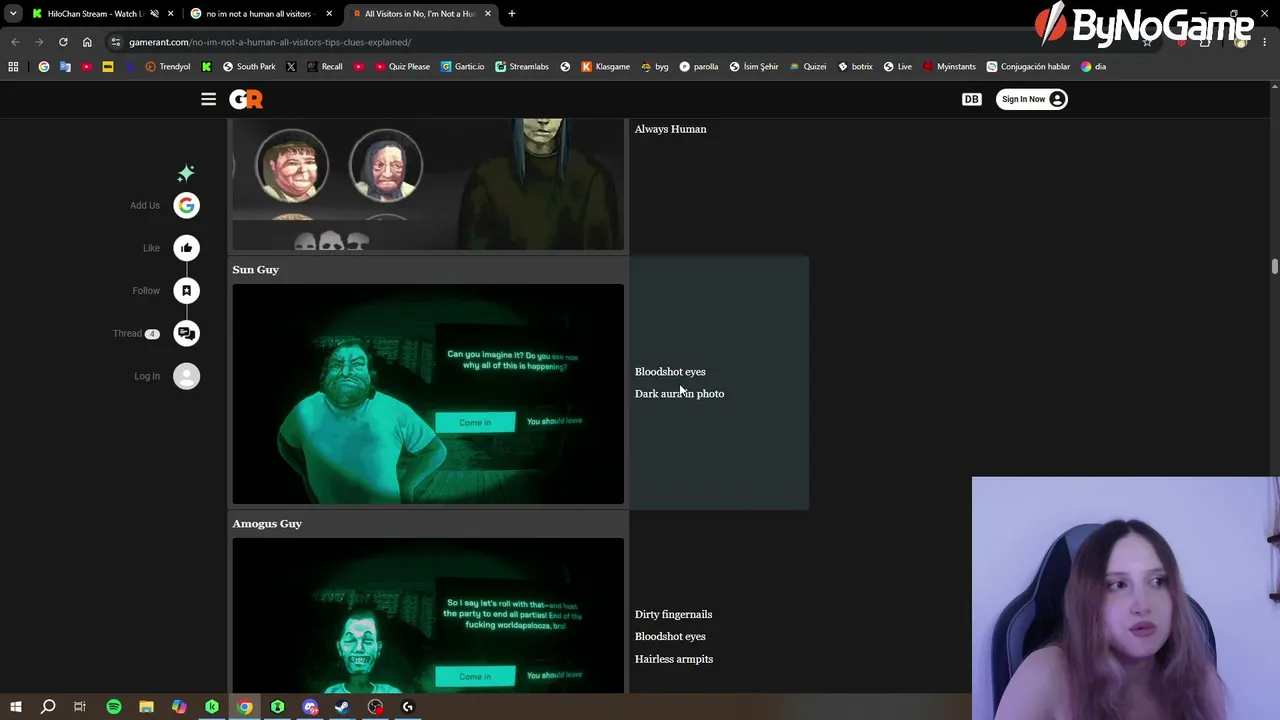Close the Google search tab
The width and height of the screenshot is (1280, 720).
click(329, 14)
